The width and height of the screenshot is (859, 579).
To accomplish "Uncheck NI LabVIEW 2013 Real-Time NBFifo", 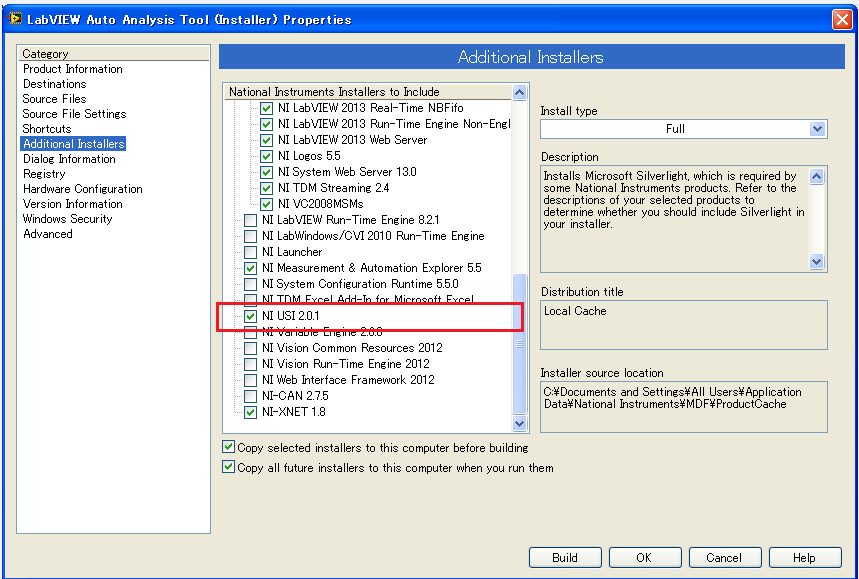I will pyautogui.click(x=266, y=108).
